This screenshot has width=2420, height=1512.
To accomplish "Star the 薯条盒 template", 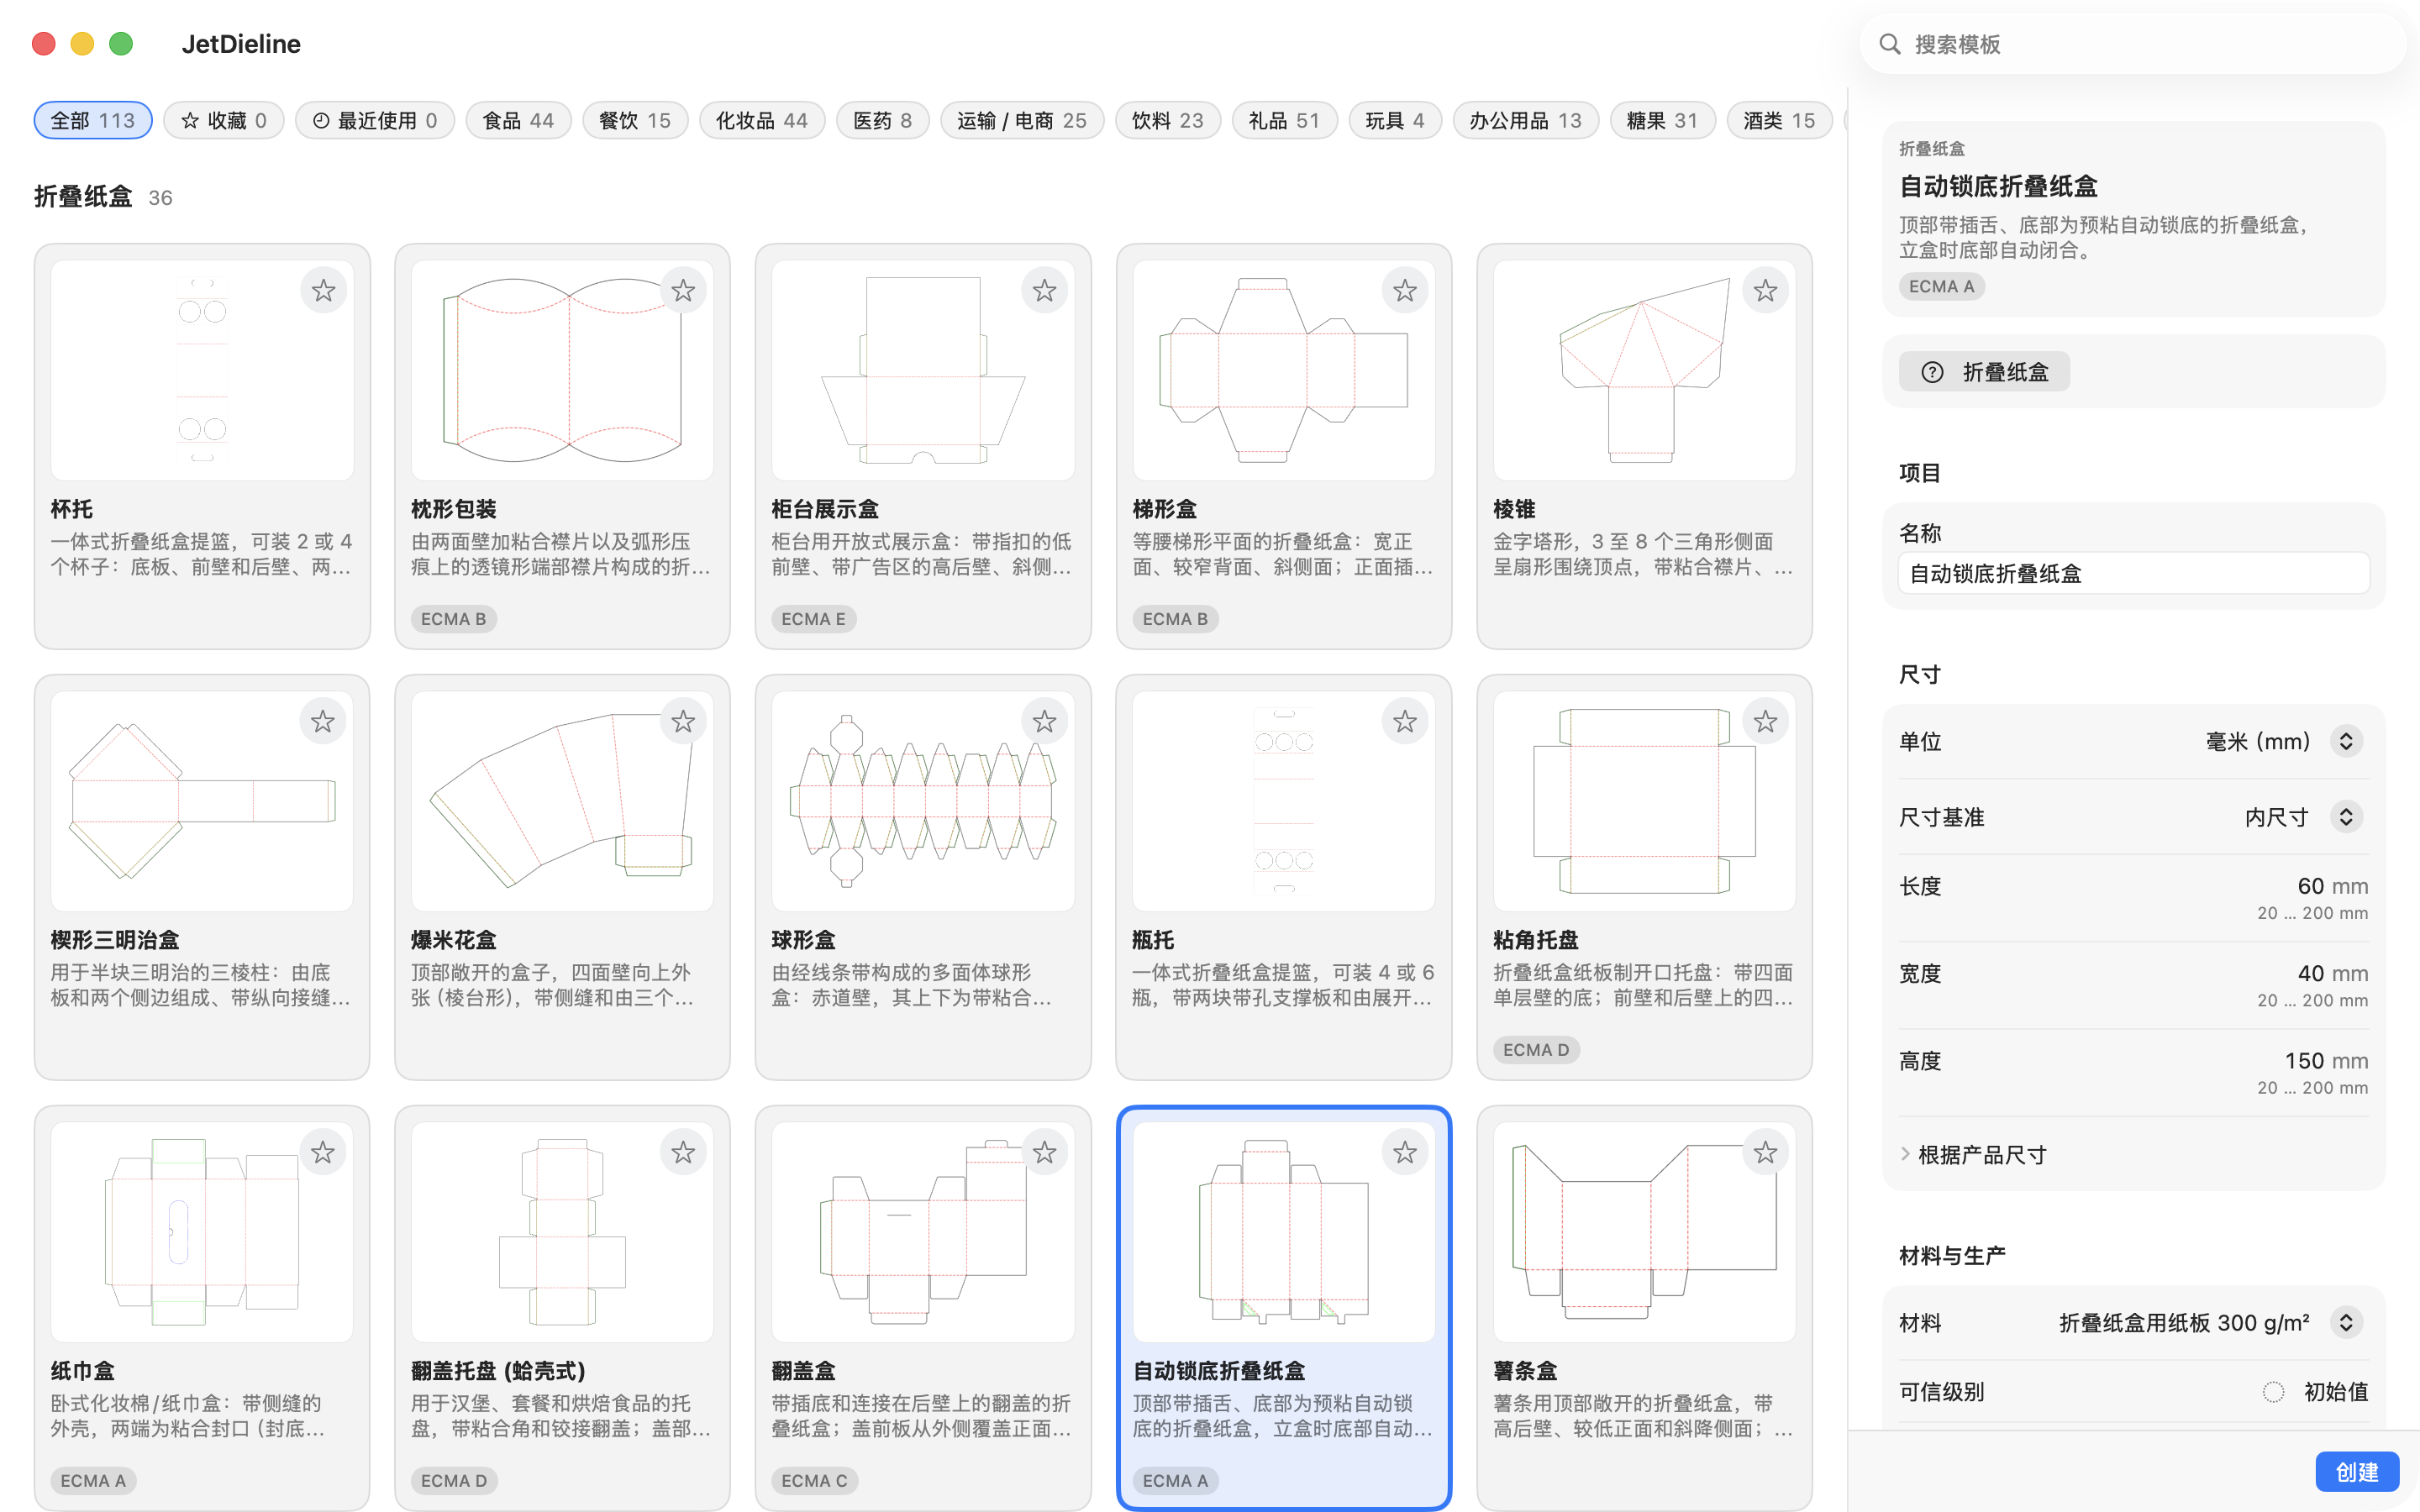I will pos(1765,1153).
